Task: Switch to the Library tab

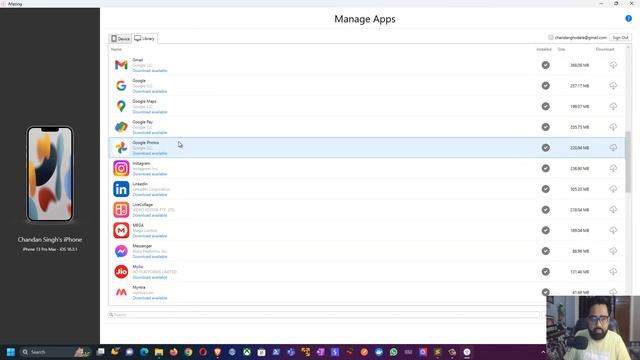Action: [145, 38]
